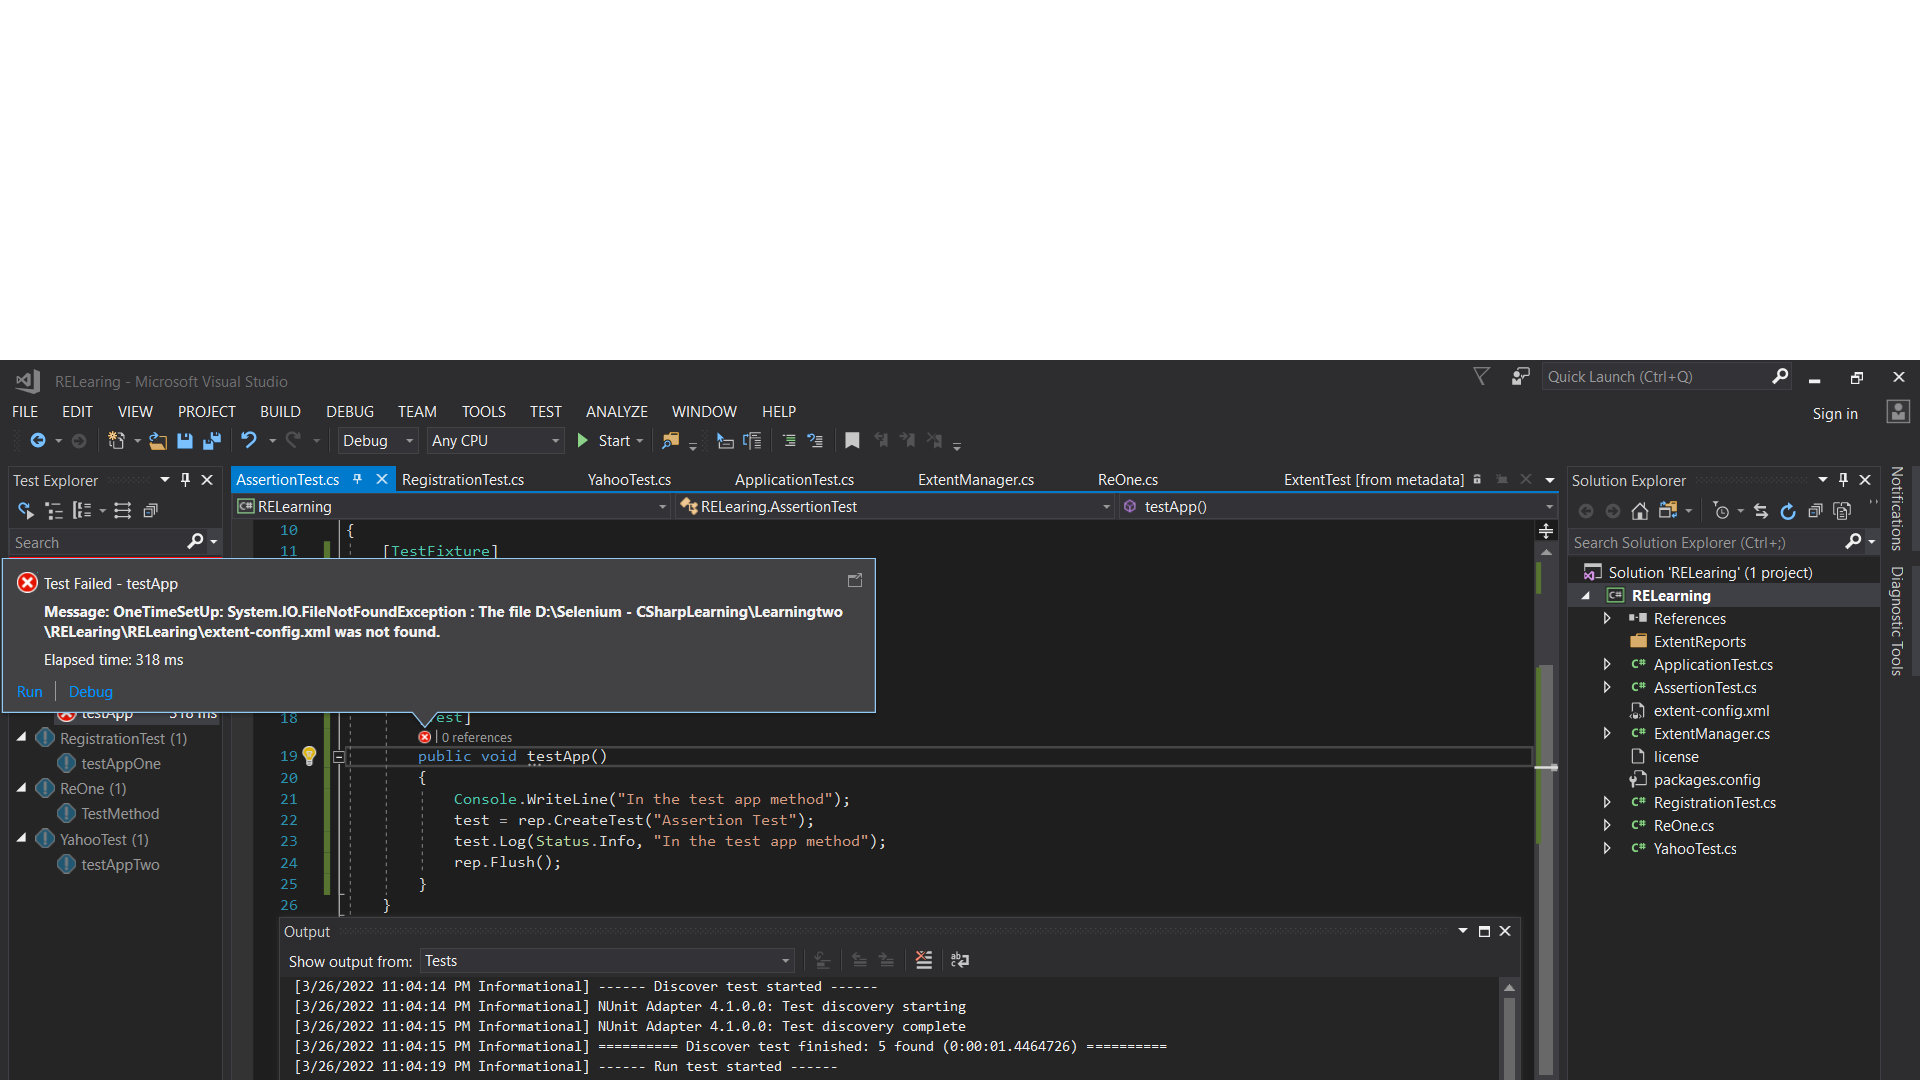The width and height of the screenshot is (1920, 1080).
Task: Open the failed test popup in new window
Action: (x=855, y=580)
